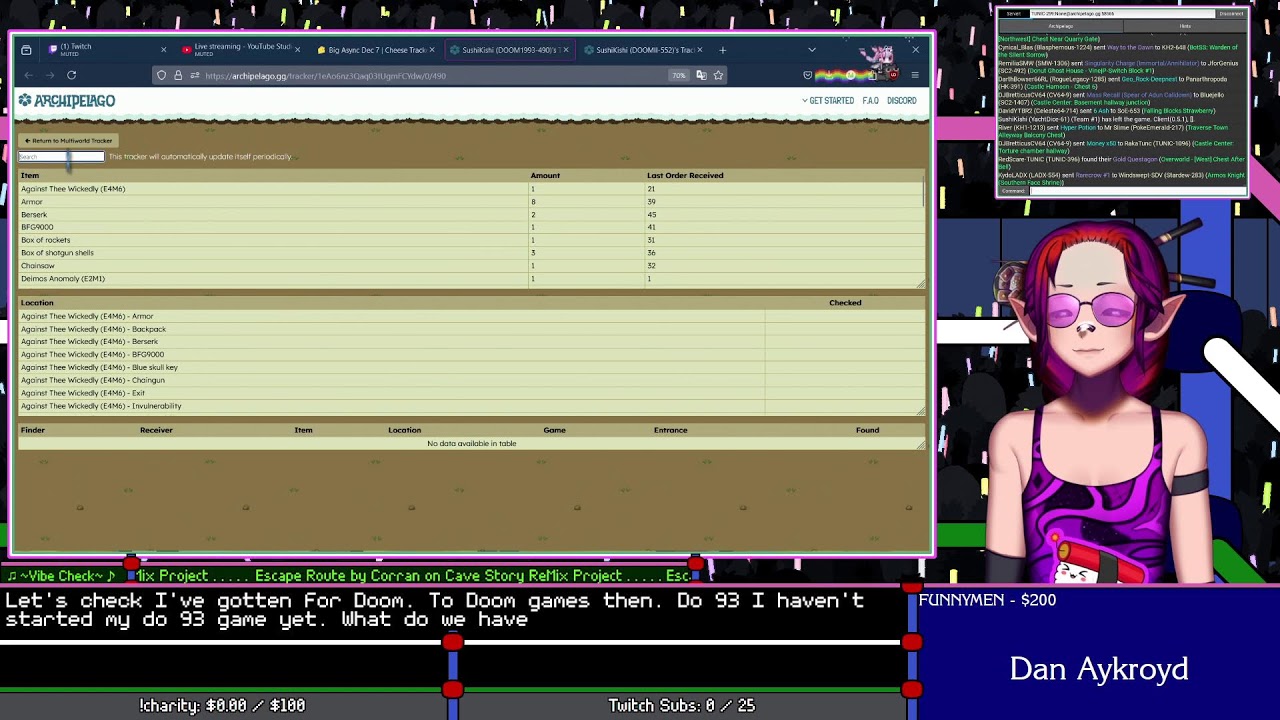
Task: Close the Live streaming YouTube Studio tab
Action: click(x=297, y=50)
